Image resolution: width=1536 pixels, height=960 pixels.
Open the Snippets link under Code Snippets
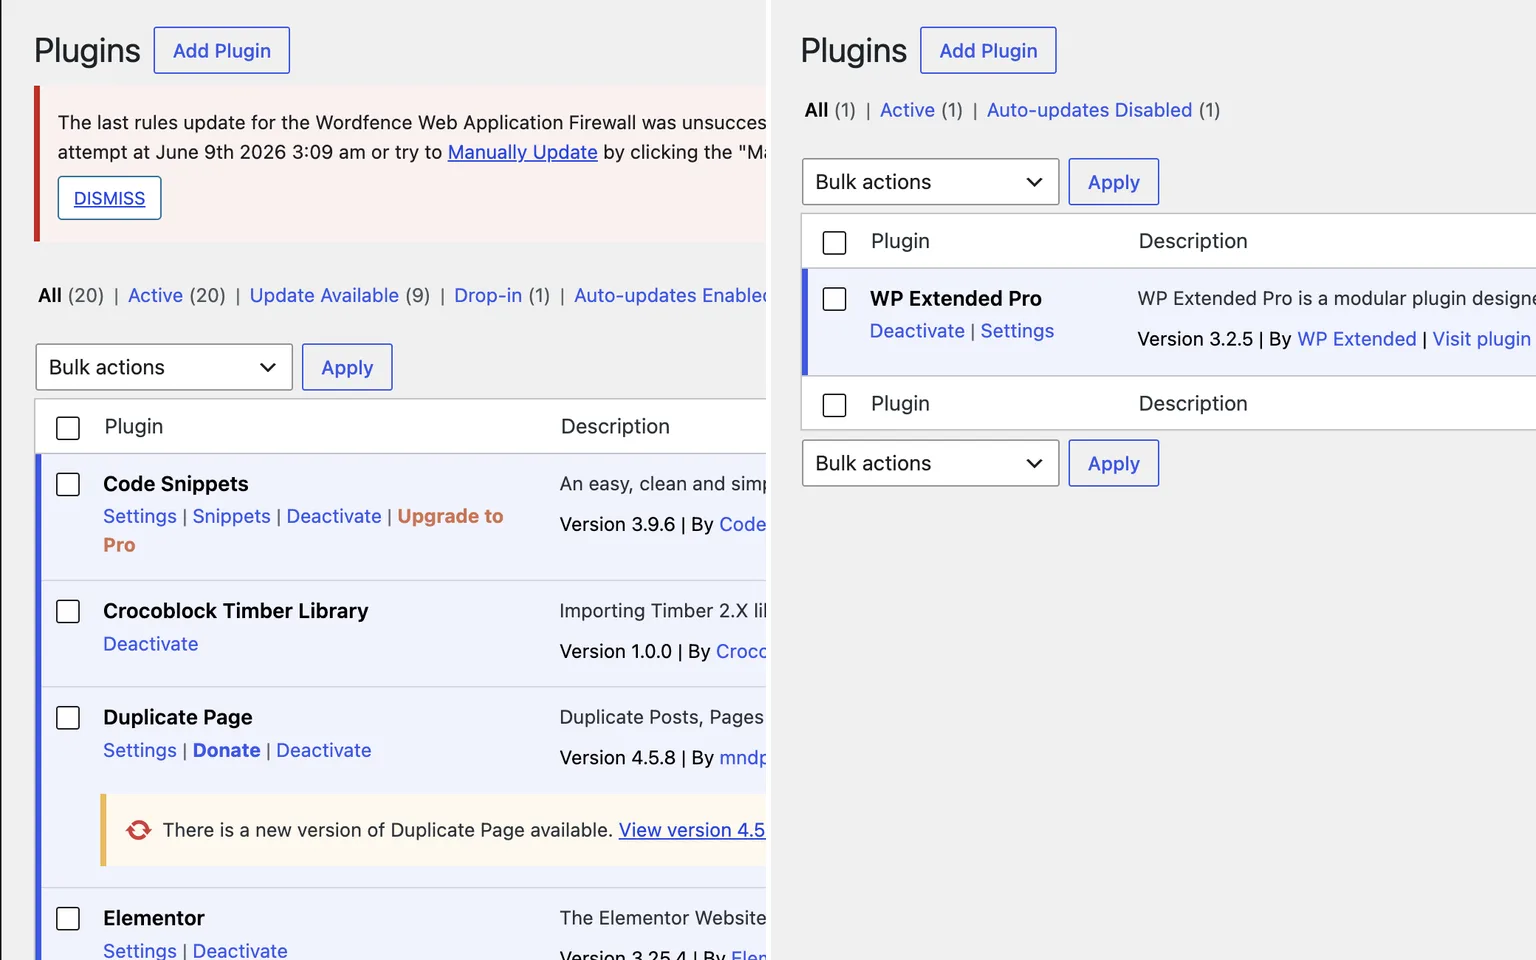(x=231, y=516)
